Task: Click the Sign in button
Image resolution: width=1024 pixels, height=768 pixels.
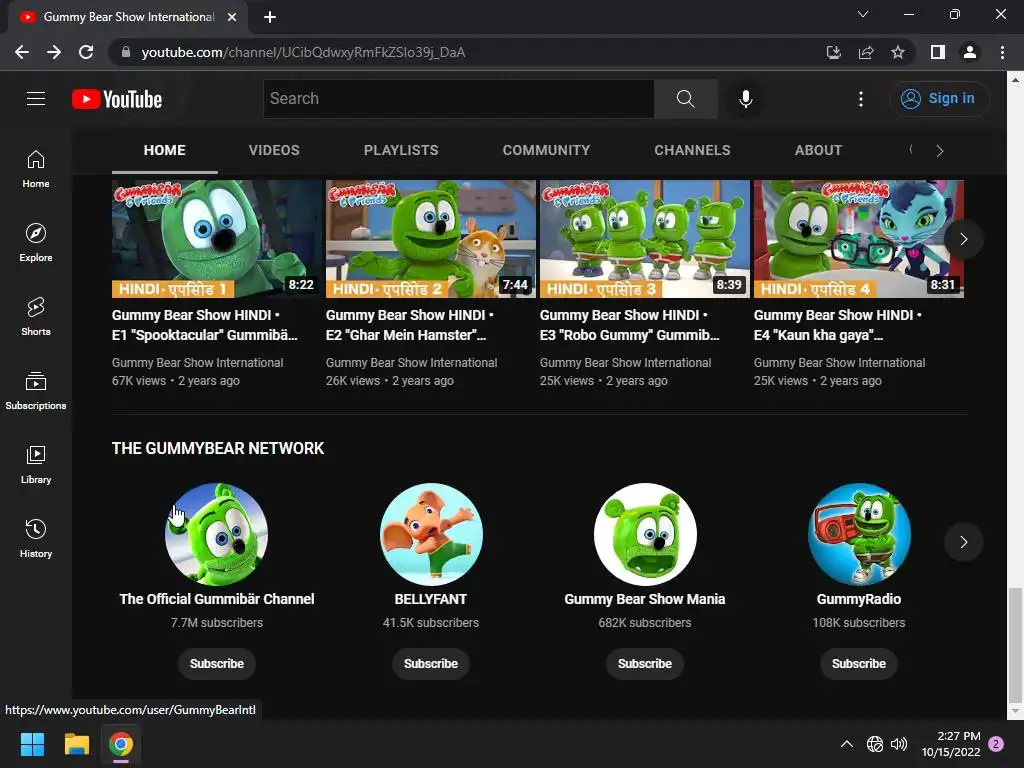Action: point(939,99)
